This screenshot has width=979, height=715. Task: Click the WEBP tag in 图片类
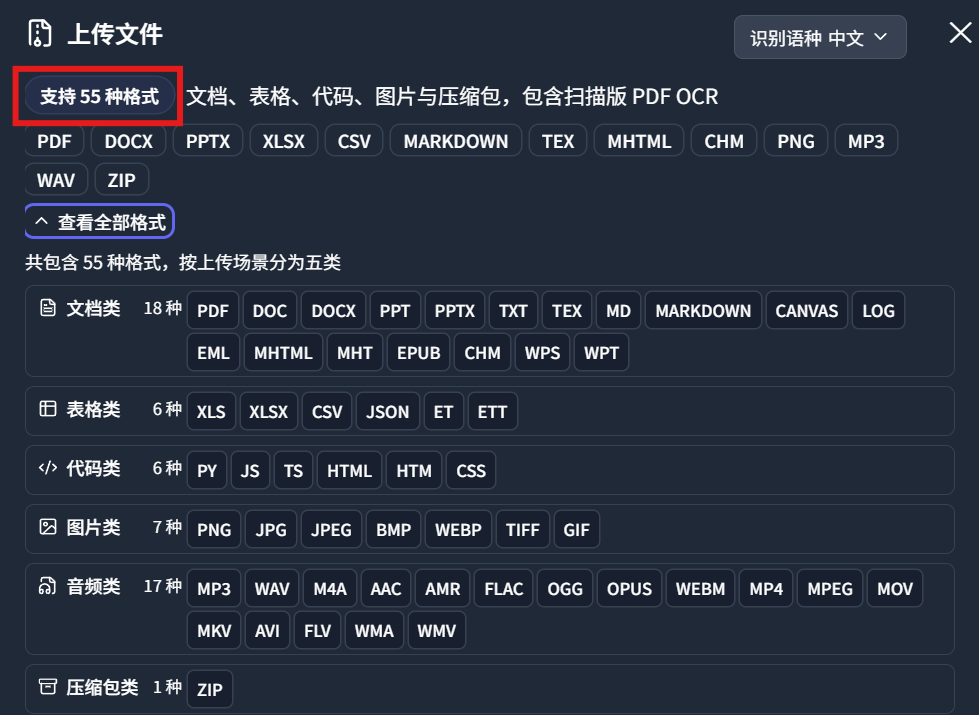tap(458, 530)
